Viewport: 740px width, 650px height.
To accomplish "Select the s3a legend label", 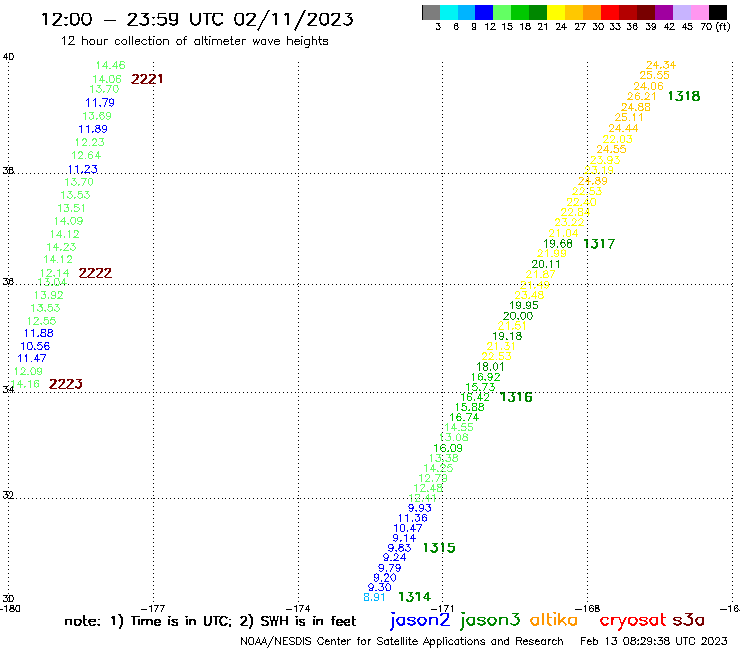I will (688, 620).
